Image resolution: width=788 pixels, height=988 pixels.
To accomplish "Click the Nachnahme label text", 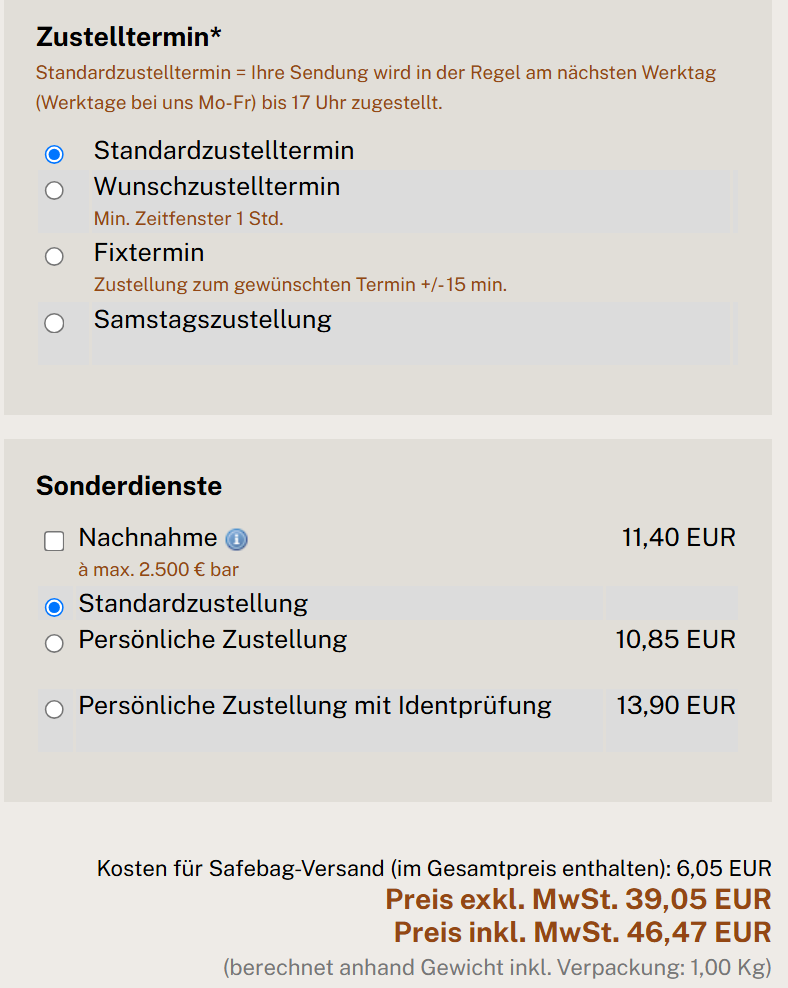I will coord(147,538).
